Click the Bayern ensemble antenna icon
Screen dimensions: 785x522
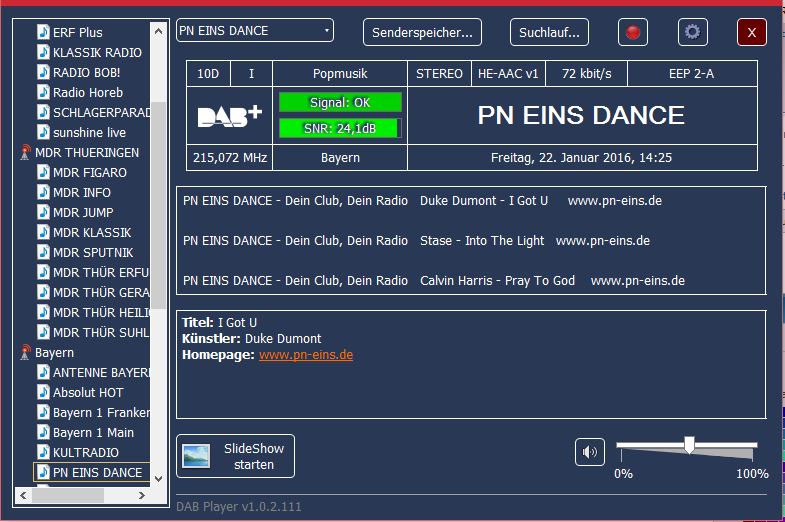25,353
